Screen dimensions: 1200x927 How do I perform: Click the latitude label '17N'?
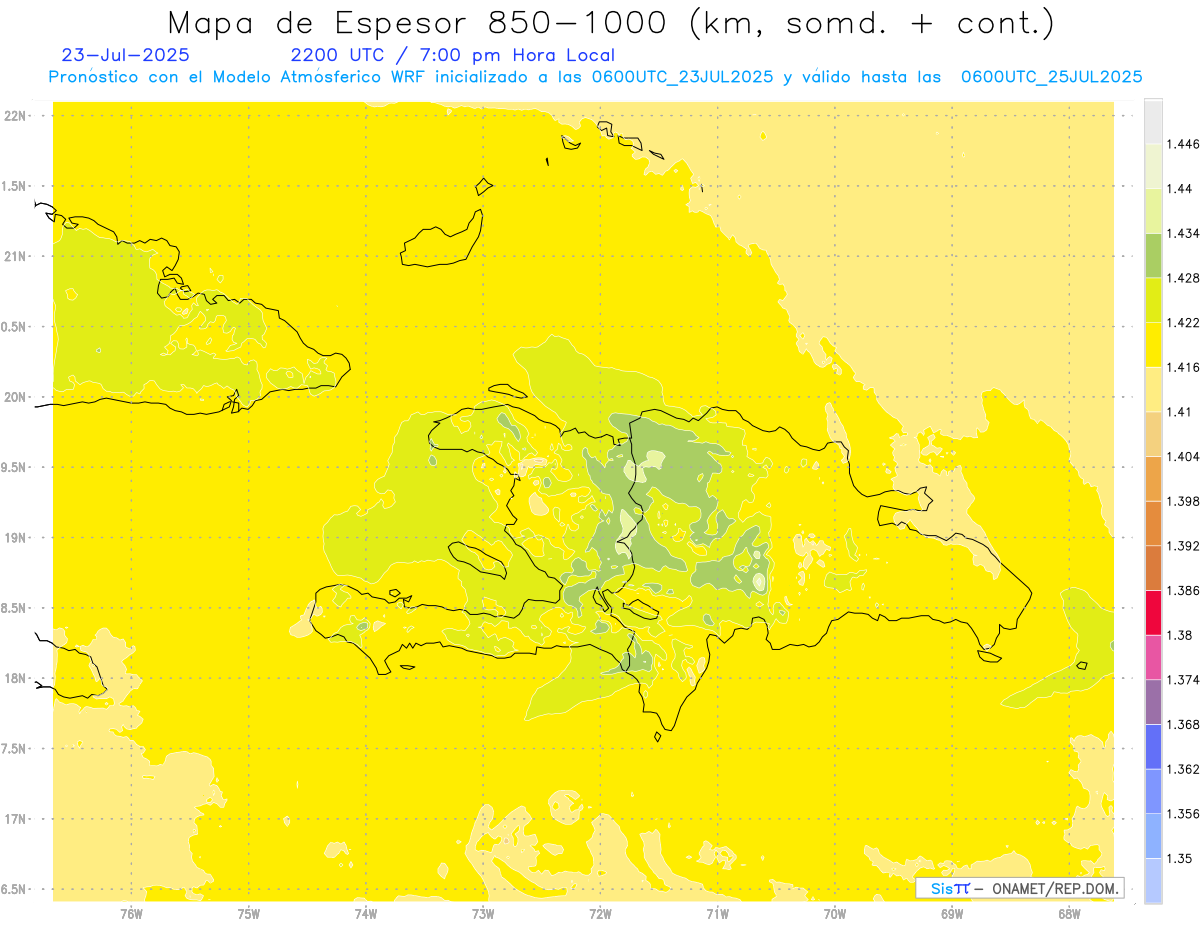coord(16,819)
